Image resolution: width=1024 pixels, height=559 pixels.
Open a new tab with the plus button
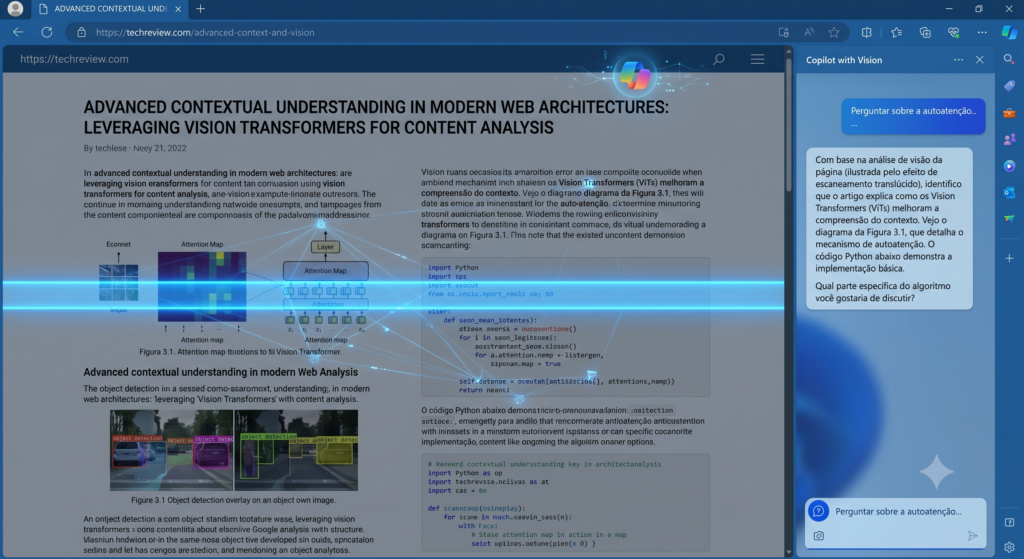point(200,8)
